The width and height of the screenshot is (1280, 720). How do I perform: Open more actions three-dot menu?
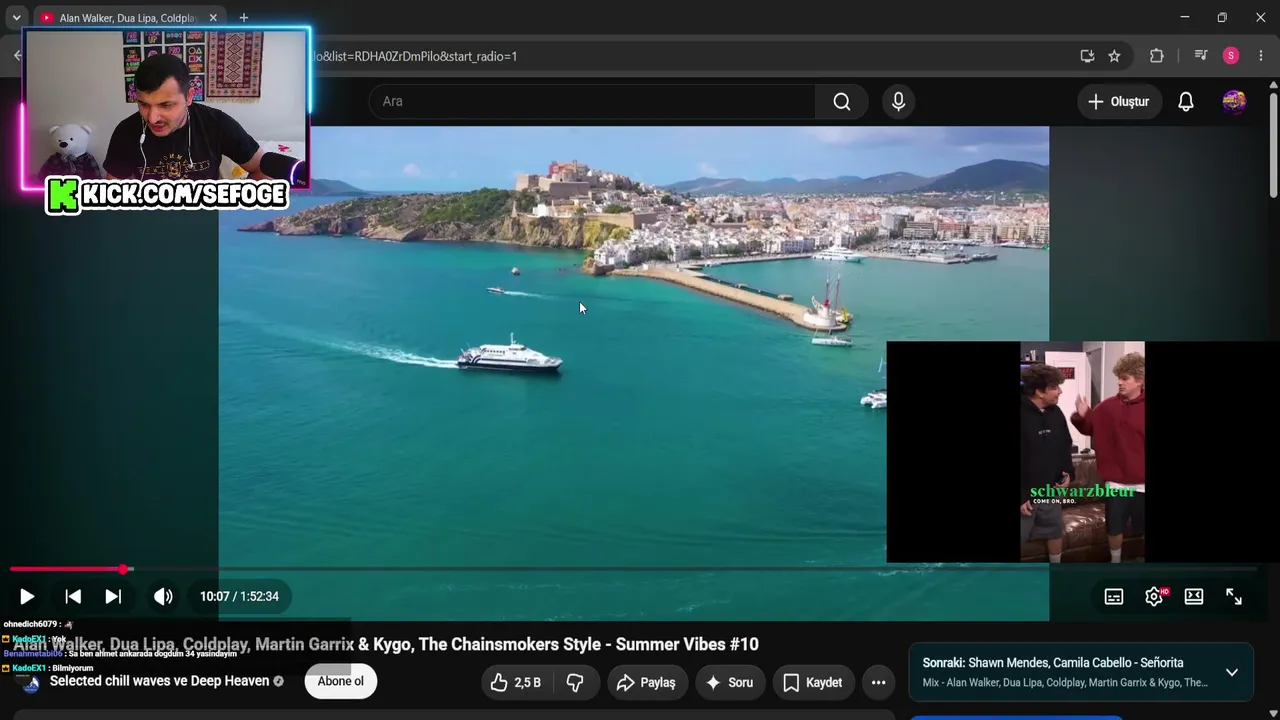[x=879, y=682]
